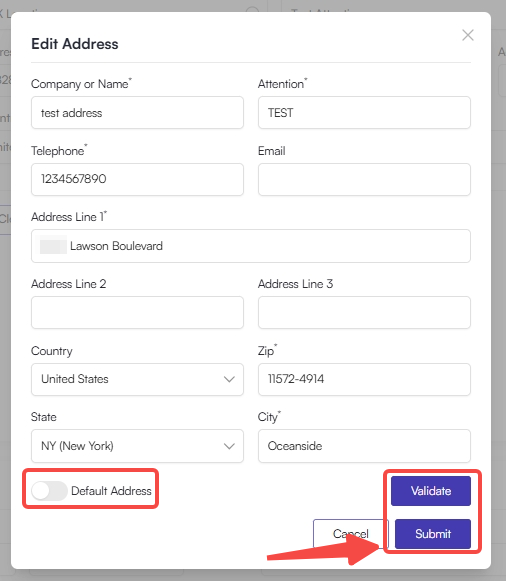This screenshot has width=506, height=581.
Task: Click the Default Address label text
Action: tap(111, 491)
